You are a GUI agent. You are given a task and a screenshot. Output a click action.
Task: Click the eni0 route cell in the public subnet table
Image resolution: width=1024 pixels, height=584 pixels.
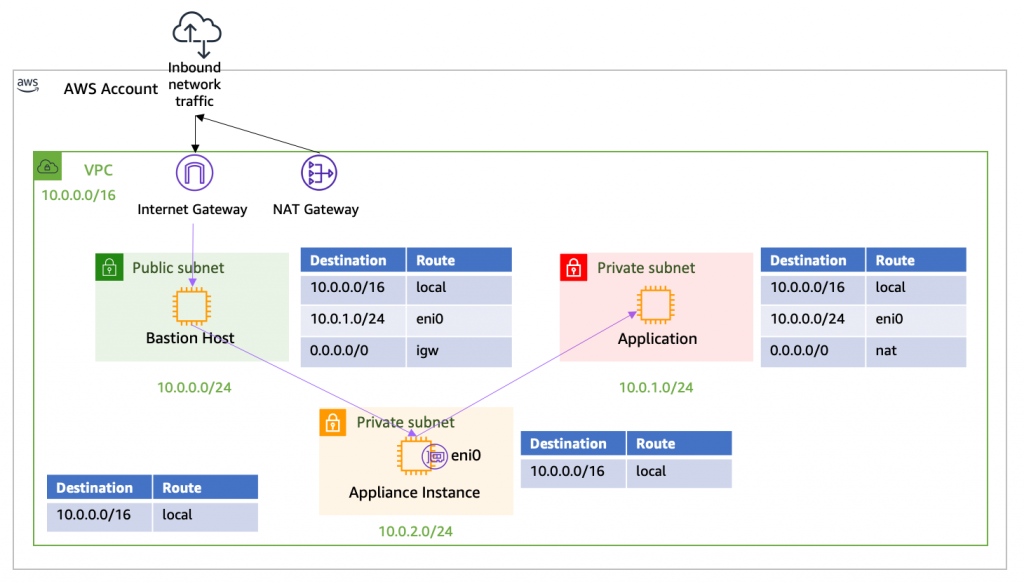tap(428, 321)
